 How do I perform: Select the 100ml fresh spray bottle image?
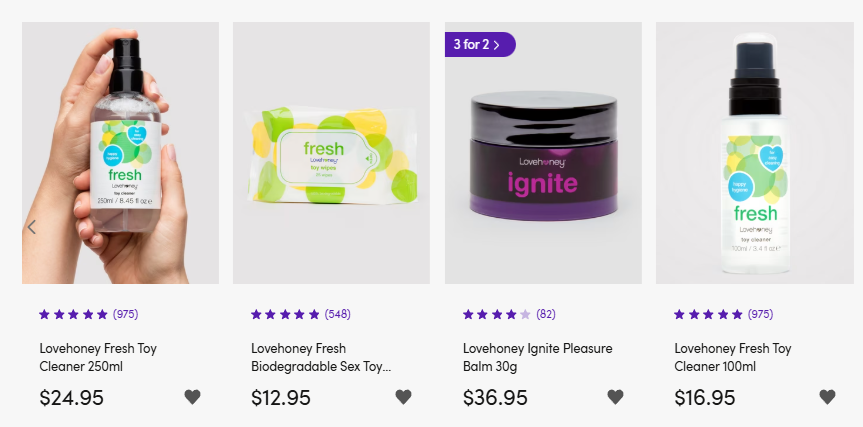point(755,153)
